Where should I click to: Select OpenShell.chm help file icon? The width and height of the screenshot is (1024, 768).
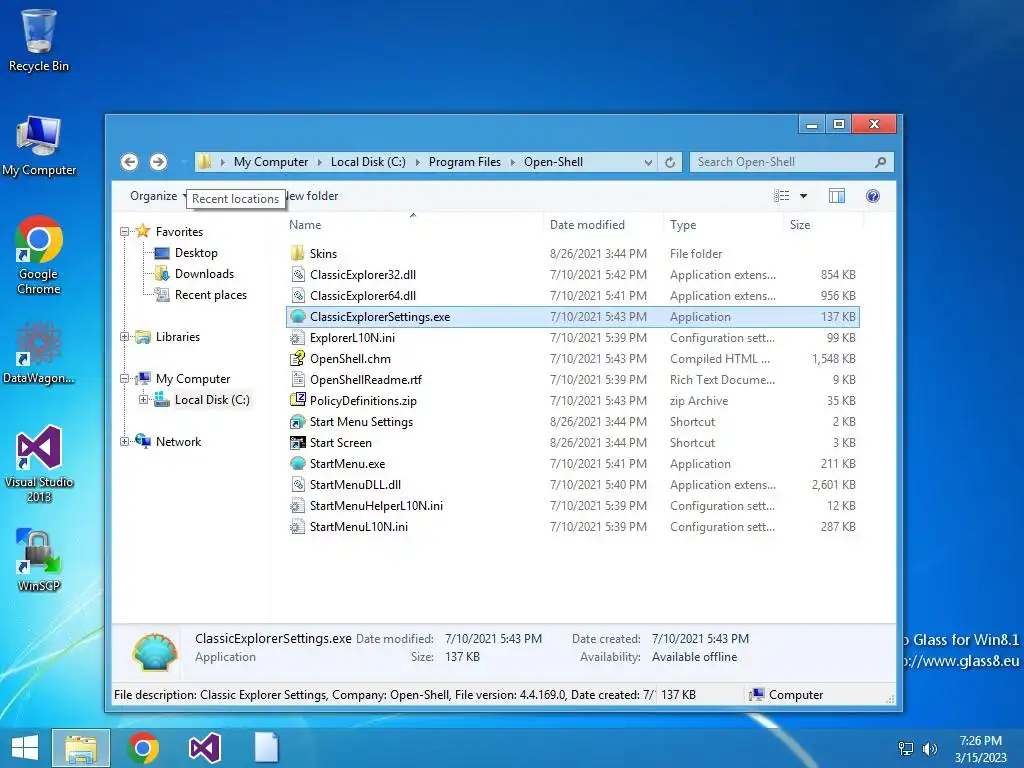click(x=298, y=359)
